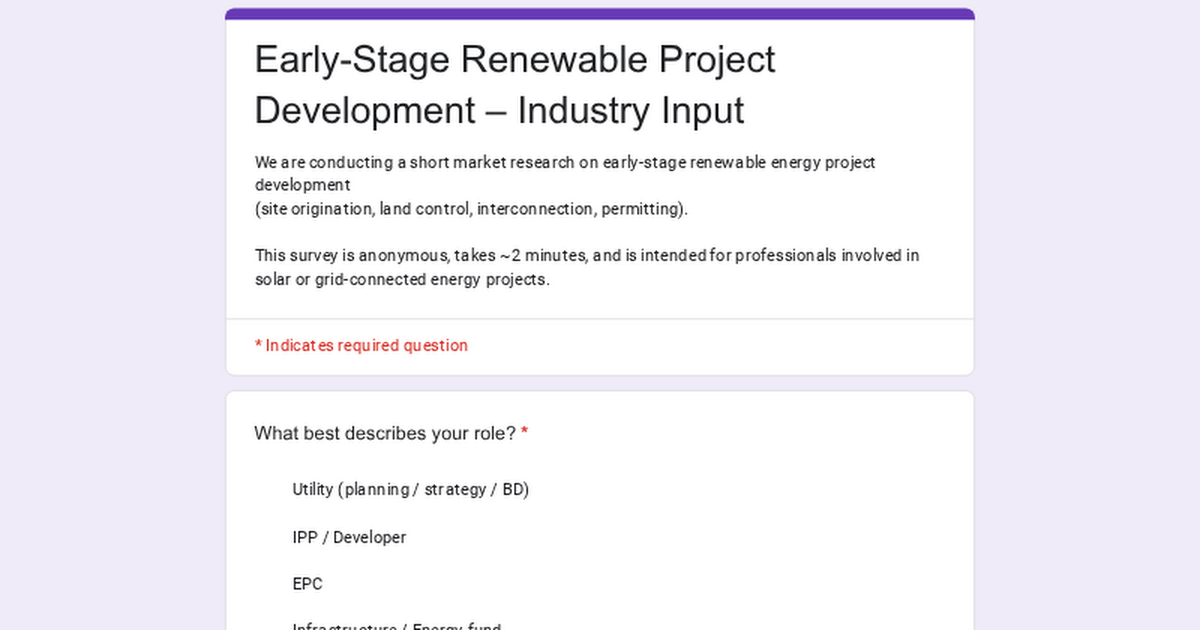Click the word 'interconnection' in the description
Screen dimensions: 1200x630
534,209
